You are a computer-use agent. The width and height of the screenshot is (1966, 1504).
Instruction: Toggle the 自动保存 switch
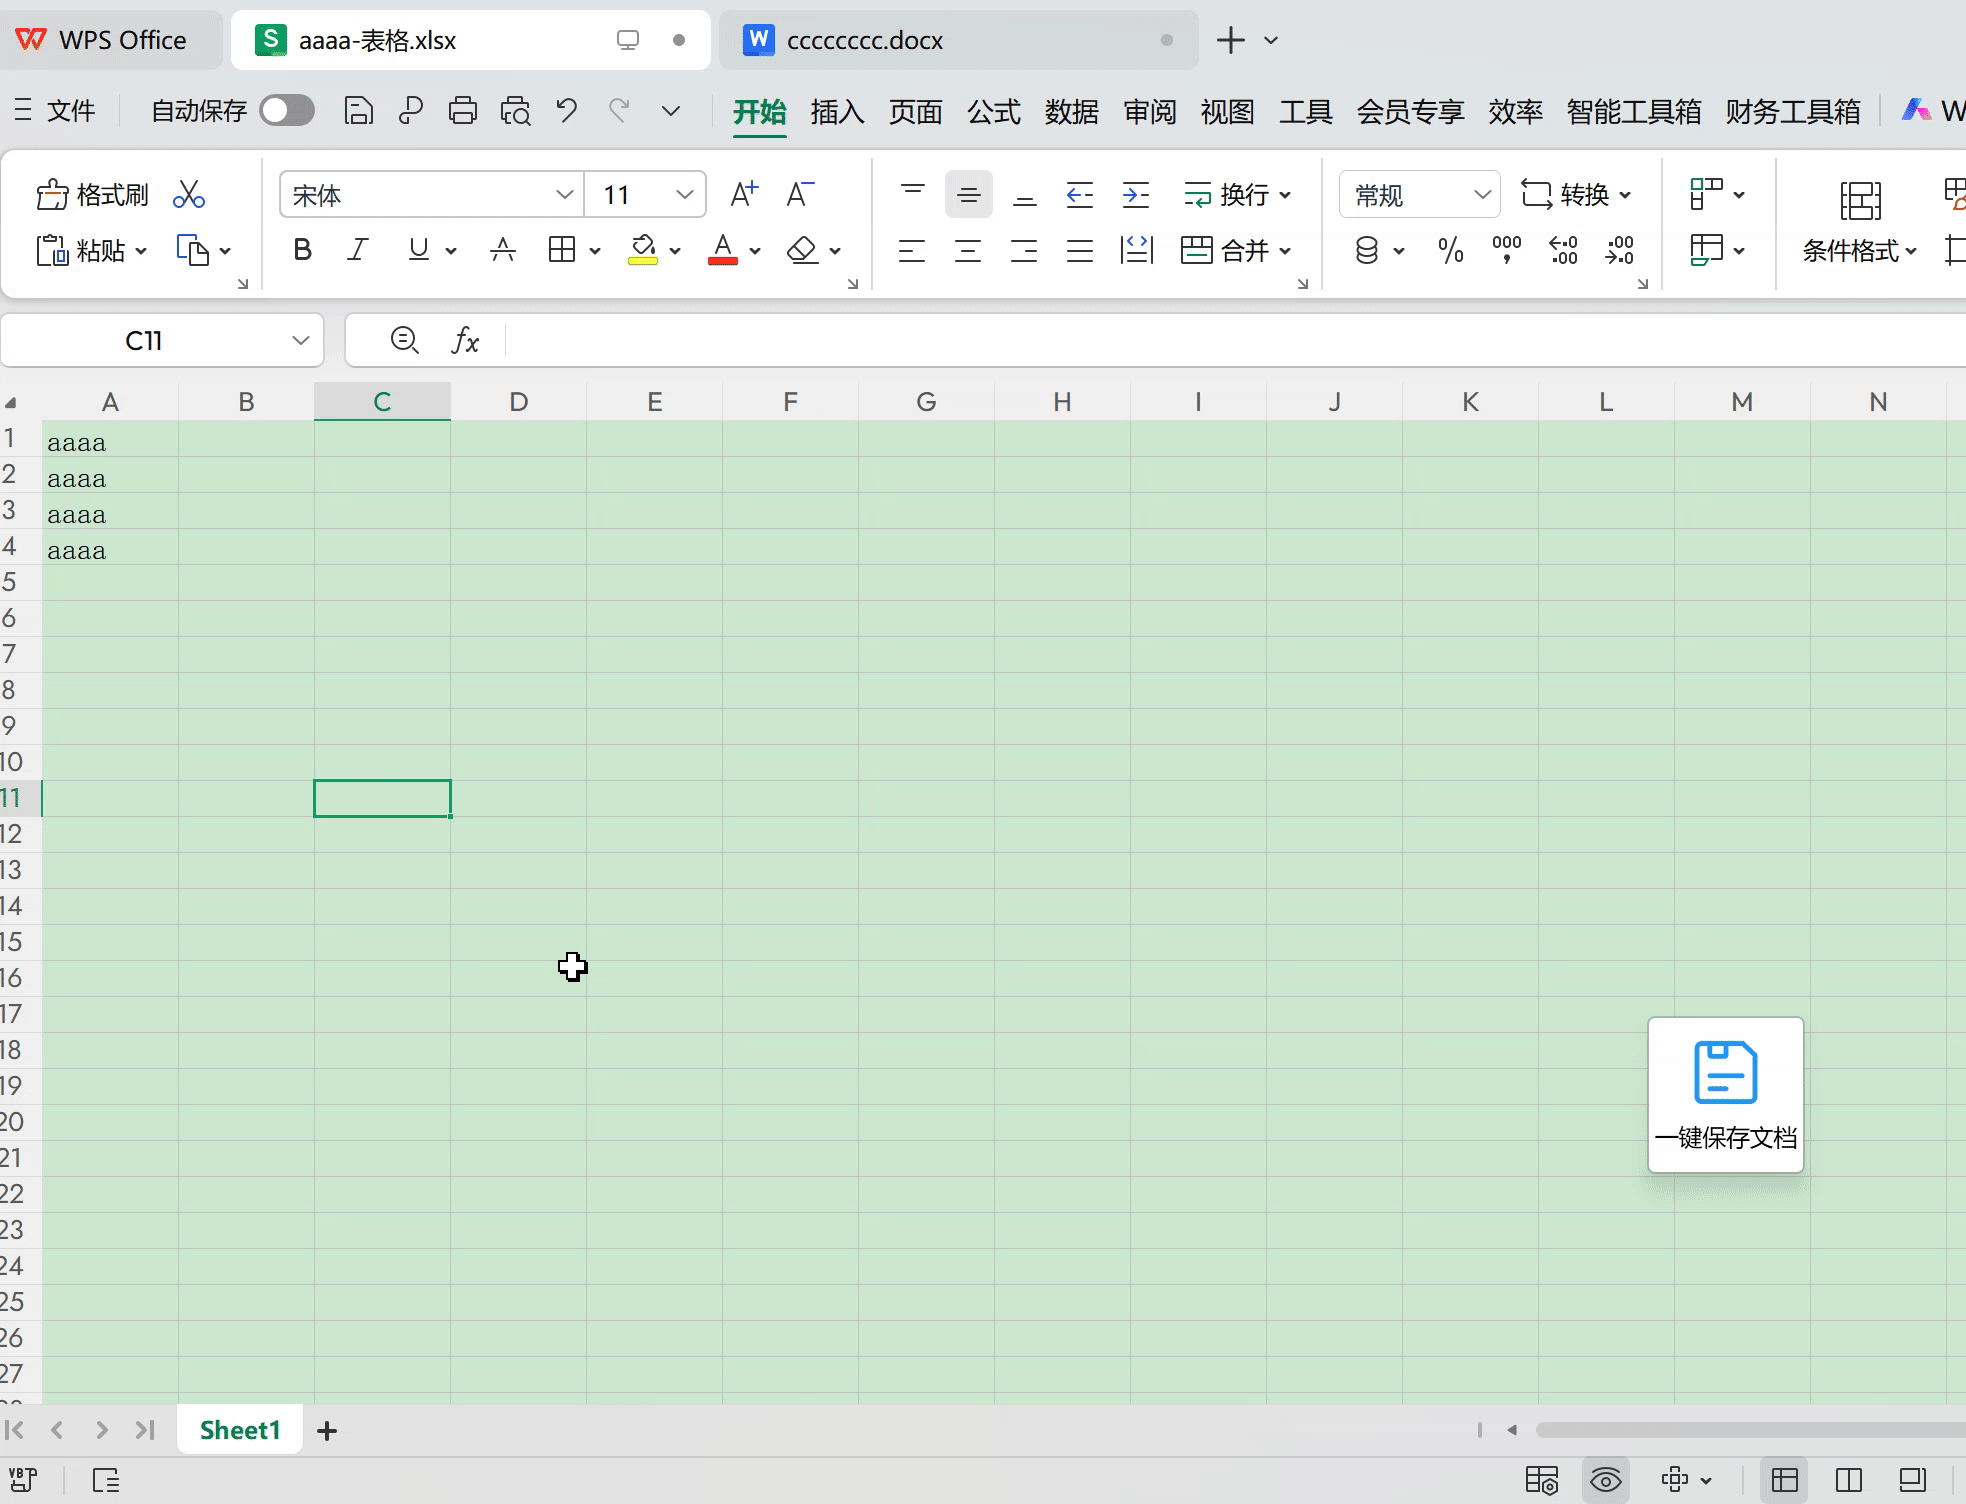pyautogui.click(x=287, y=110)
